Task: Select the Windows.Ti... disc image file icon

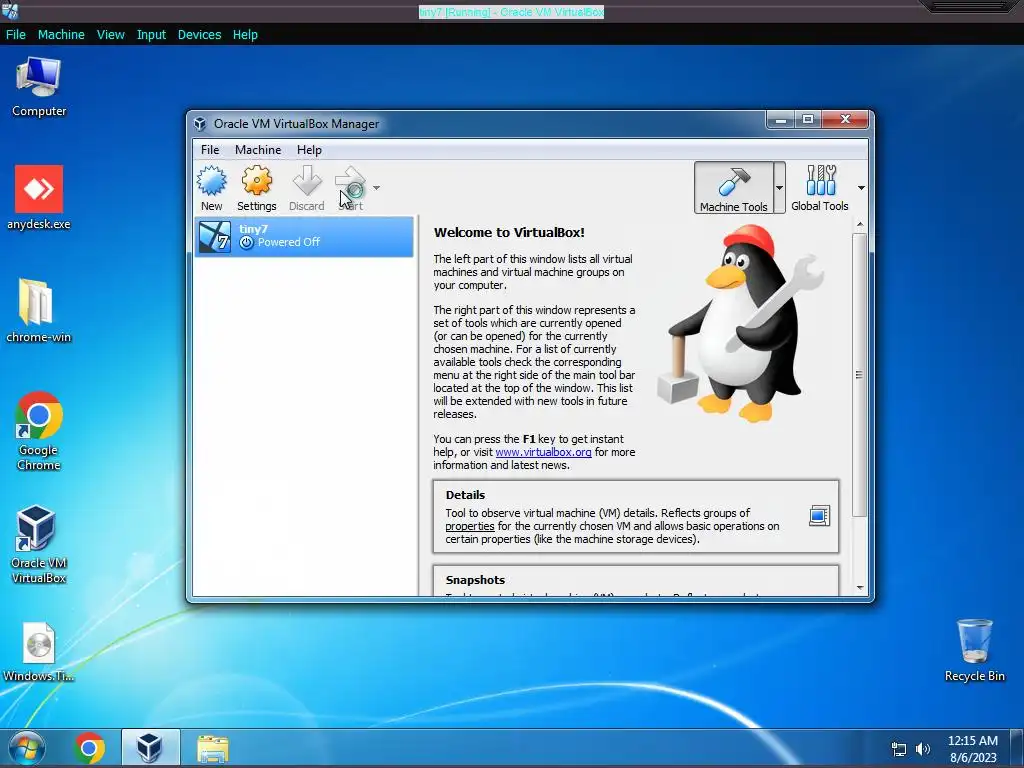Action: click(x=39, y=652)
